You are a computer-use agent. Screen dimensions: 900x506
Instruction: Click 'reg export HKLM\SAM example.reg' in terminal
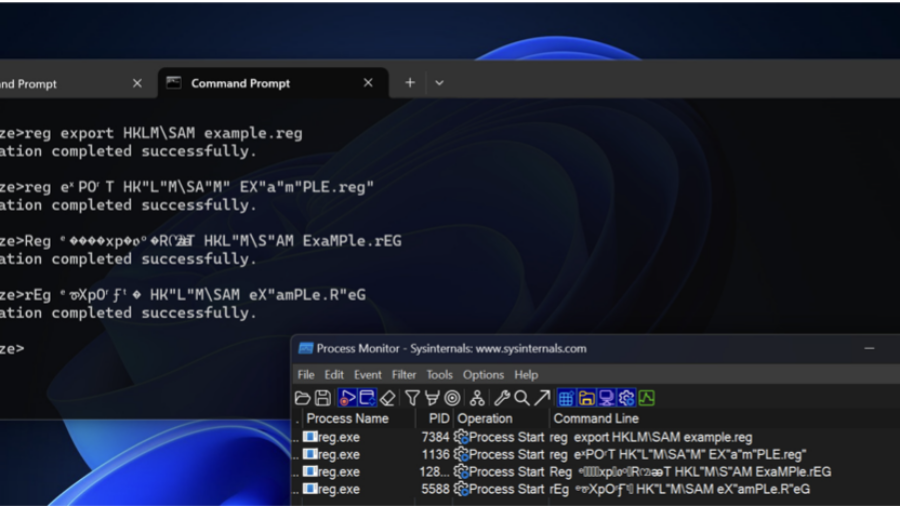coord(163,133)
